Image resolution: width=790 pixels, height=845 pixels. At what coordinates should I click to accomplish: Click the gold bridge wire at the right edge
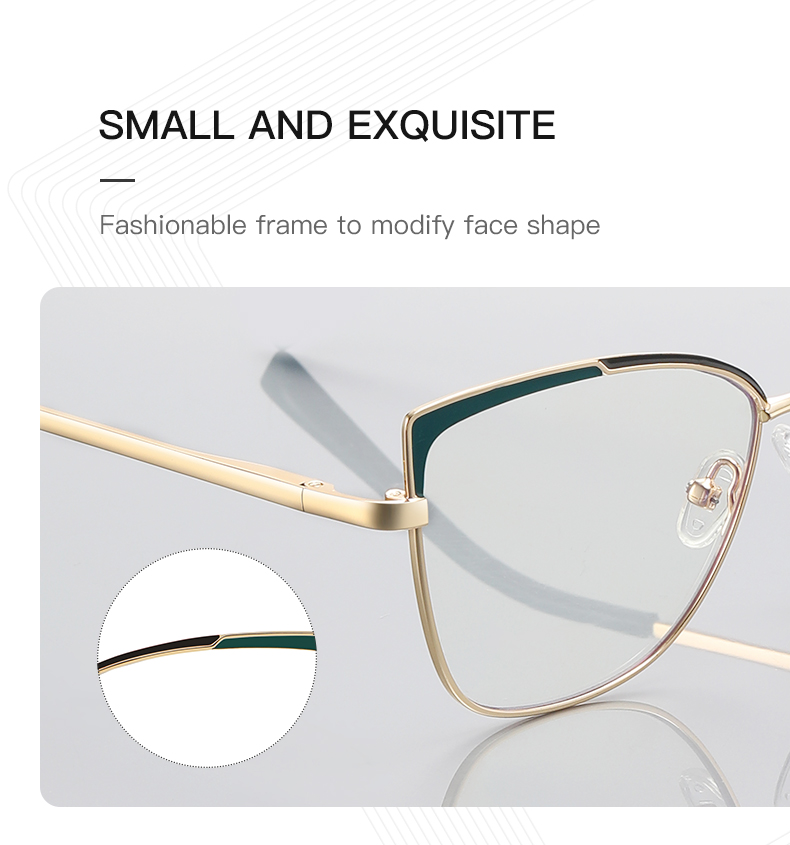pyautogui.click(x=778, y=405)
